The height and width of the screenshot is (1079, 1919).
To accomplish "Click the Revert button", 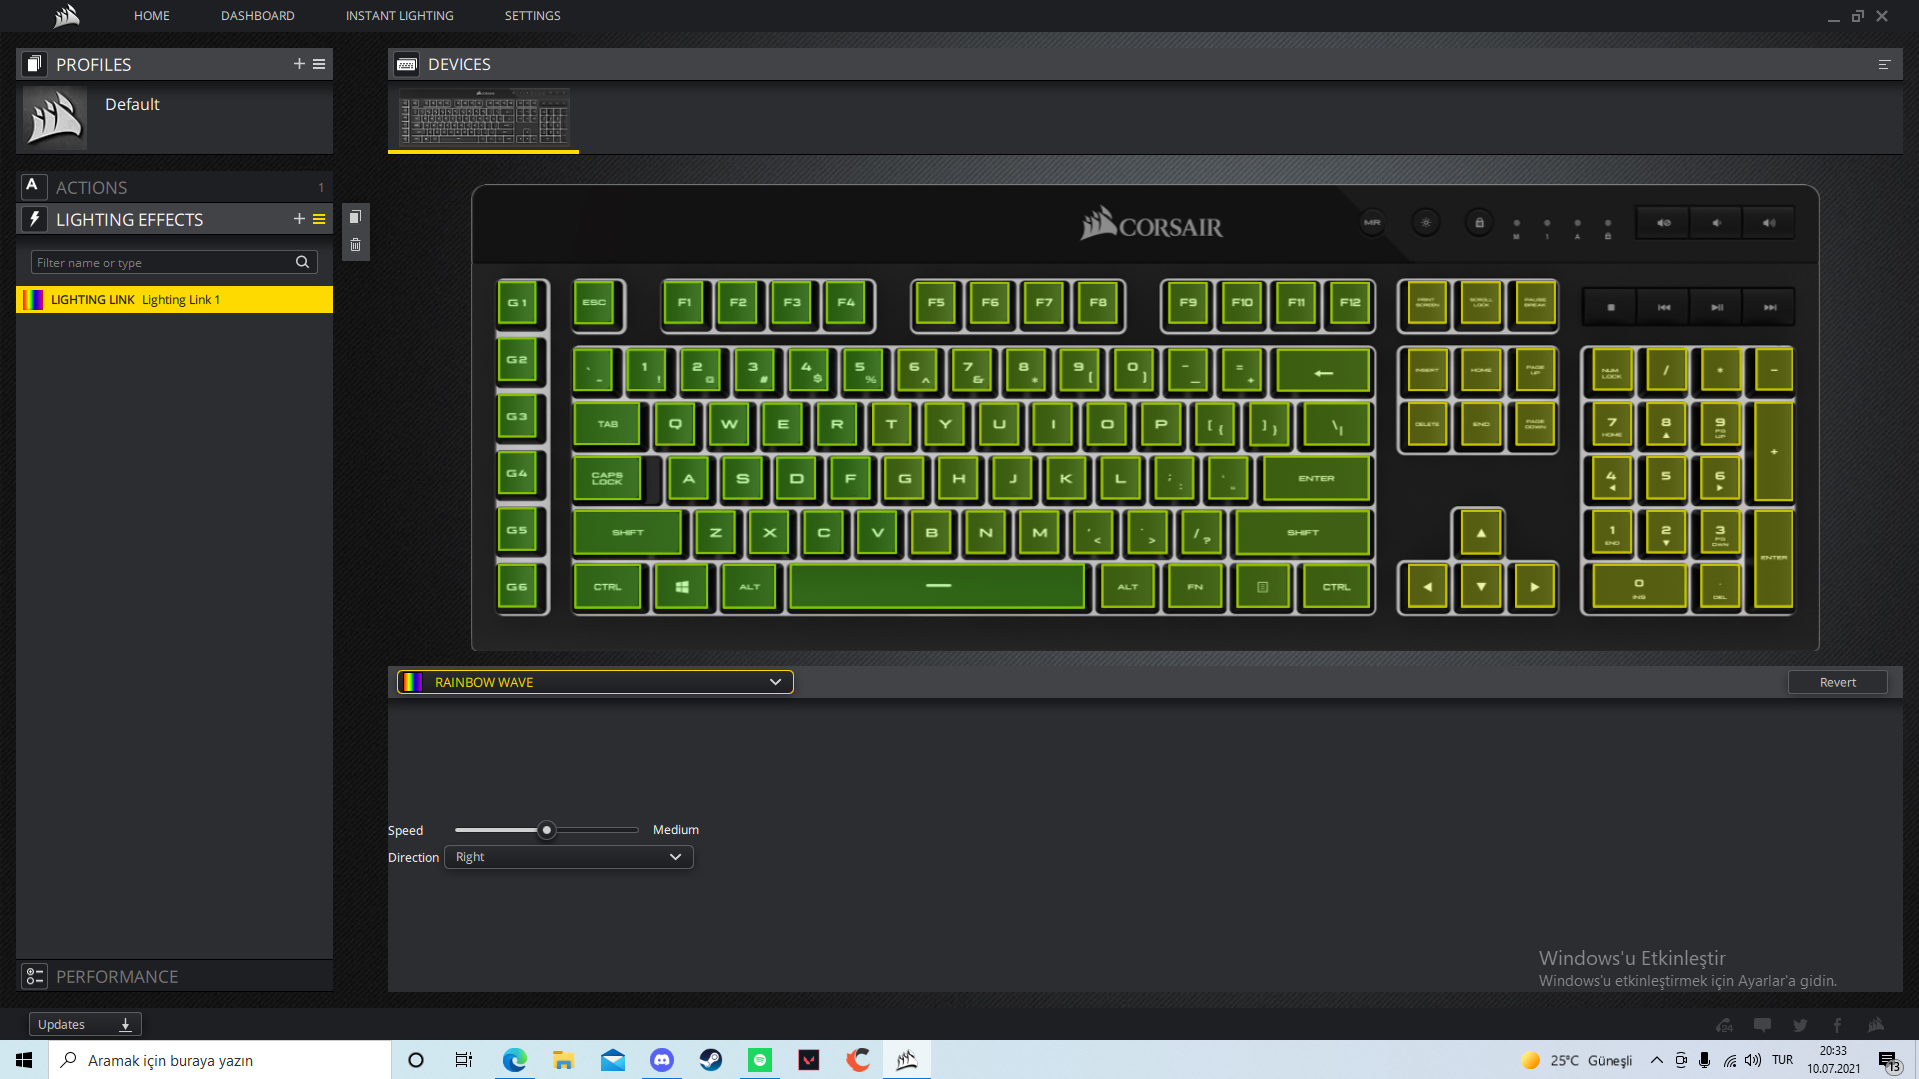I will coord(1837,682).
